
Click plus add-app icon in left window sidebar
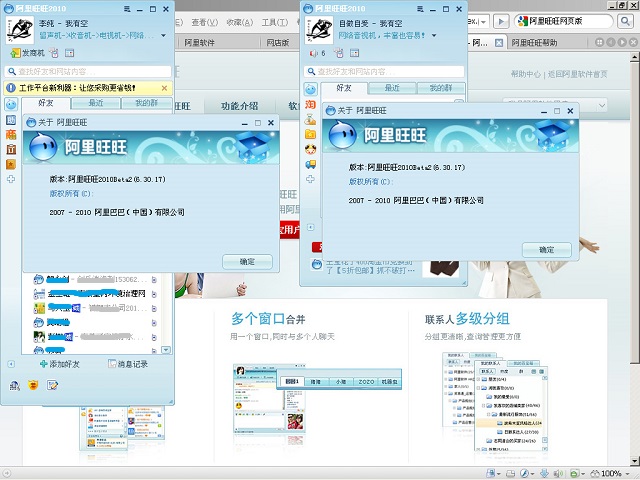pyautogui.click(x=11, y=179)
